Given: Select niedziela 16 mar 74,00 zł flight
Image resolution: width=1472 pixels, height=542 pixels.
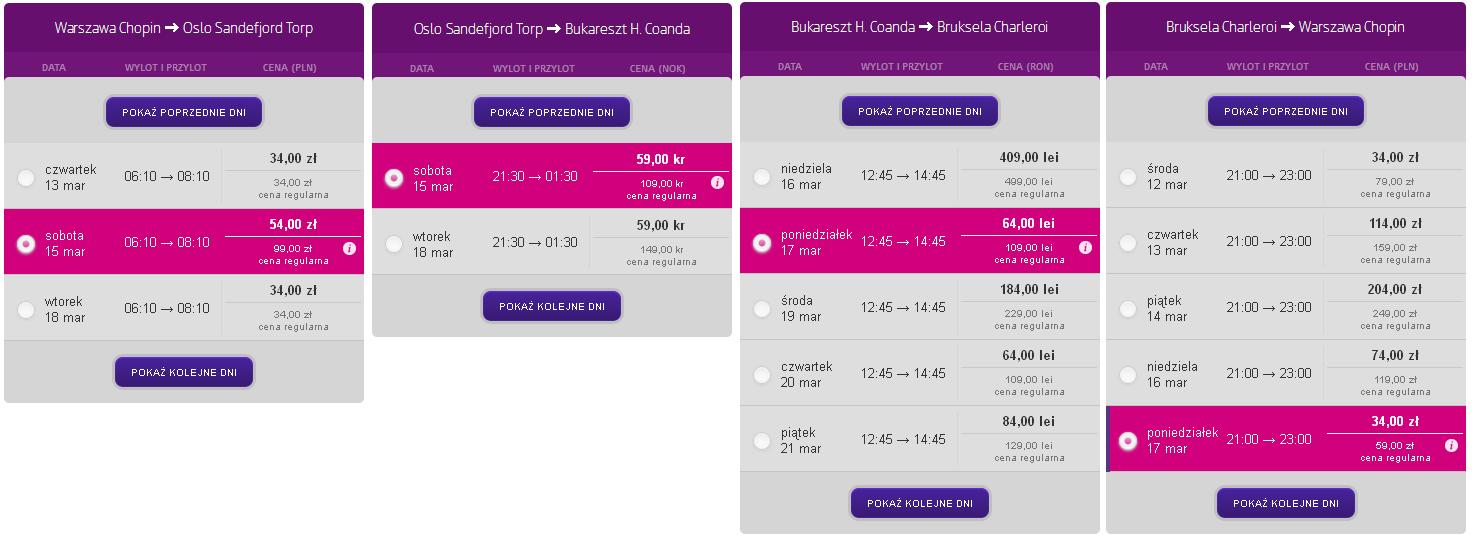Looking at the screenshot, I should pos(1128,375).
